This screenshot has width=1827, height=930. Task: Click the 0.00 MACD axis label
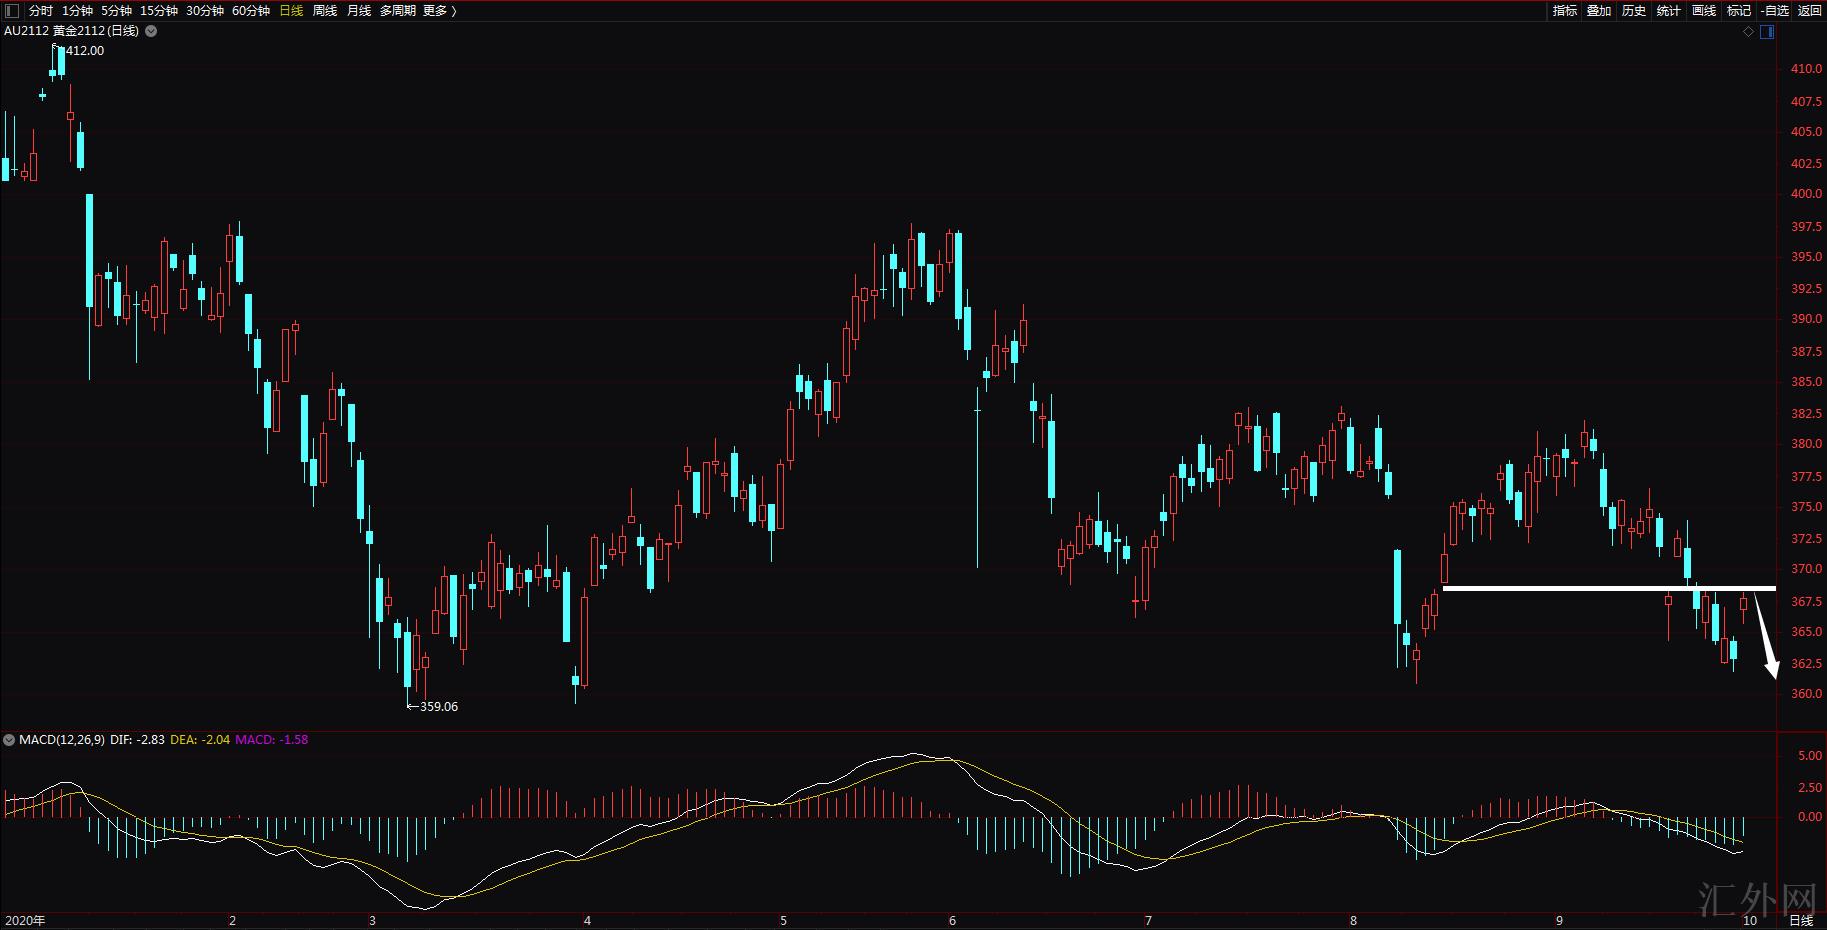[x=1810, y=817]
